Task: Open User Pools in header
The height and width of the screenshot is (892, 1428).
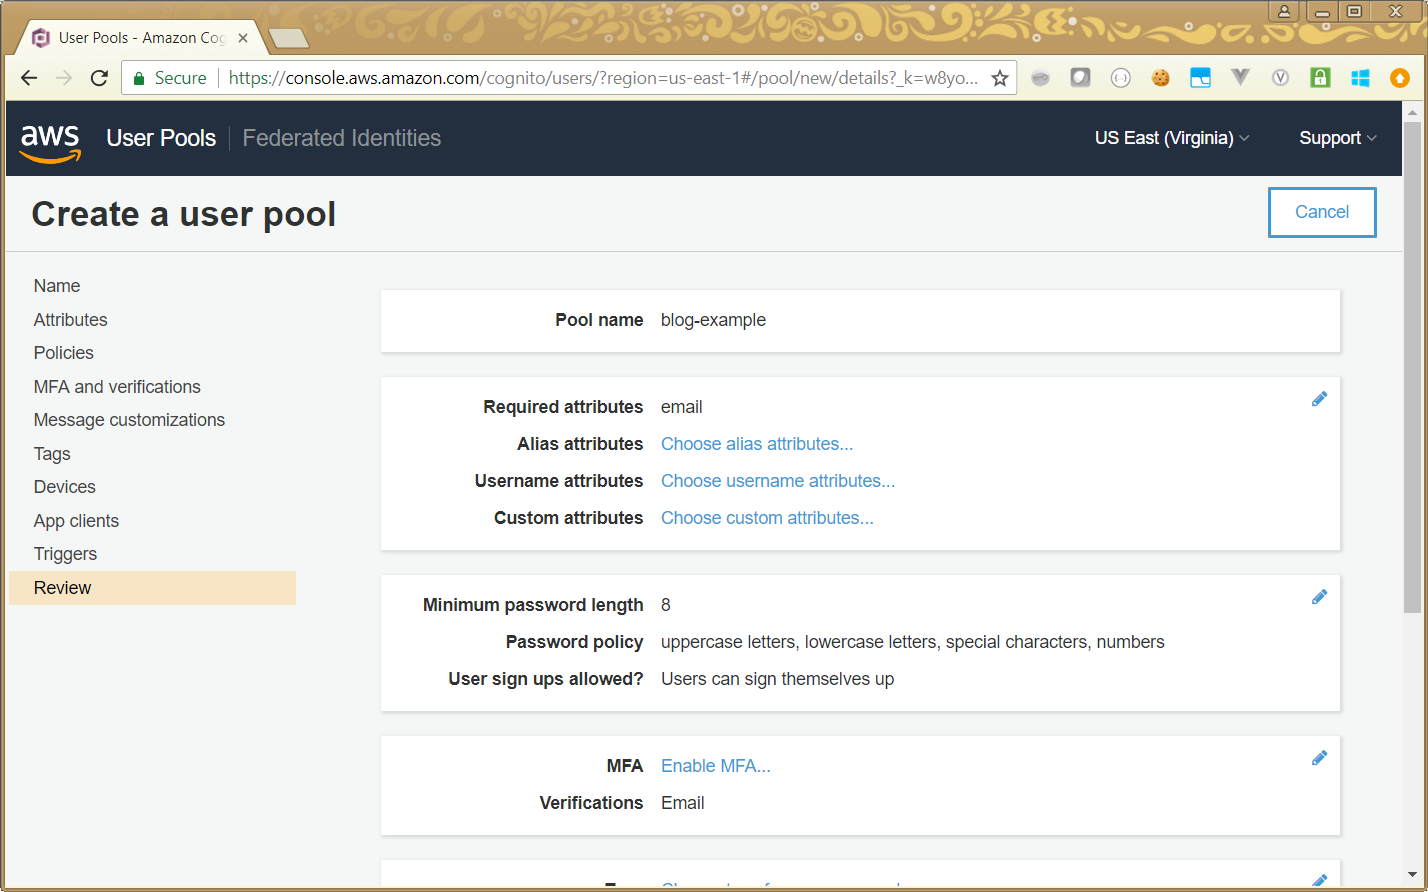Action: point(161,138)
